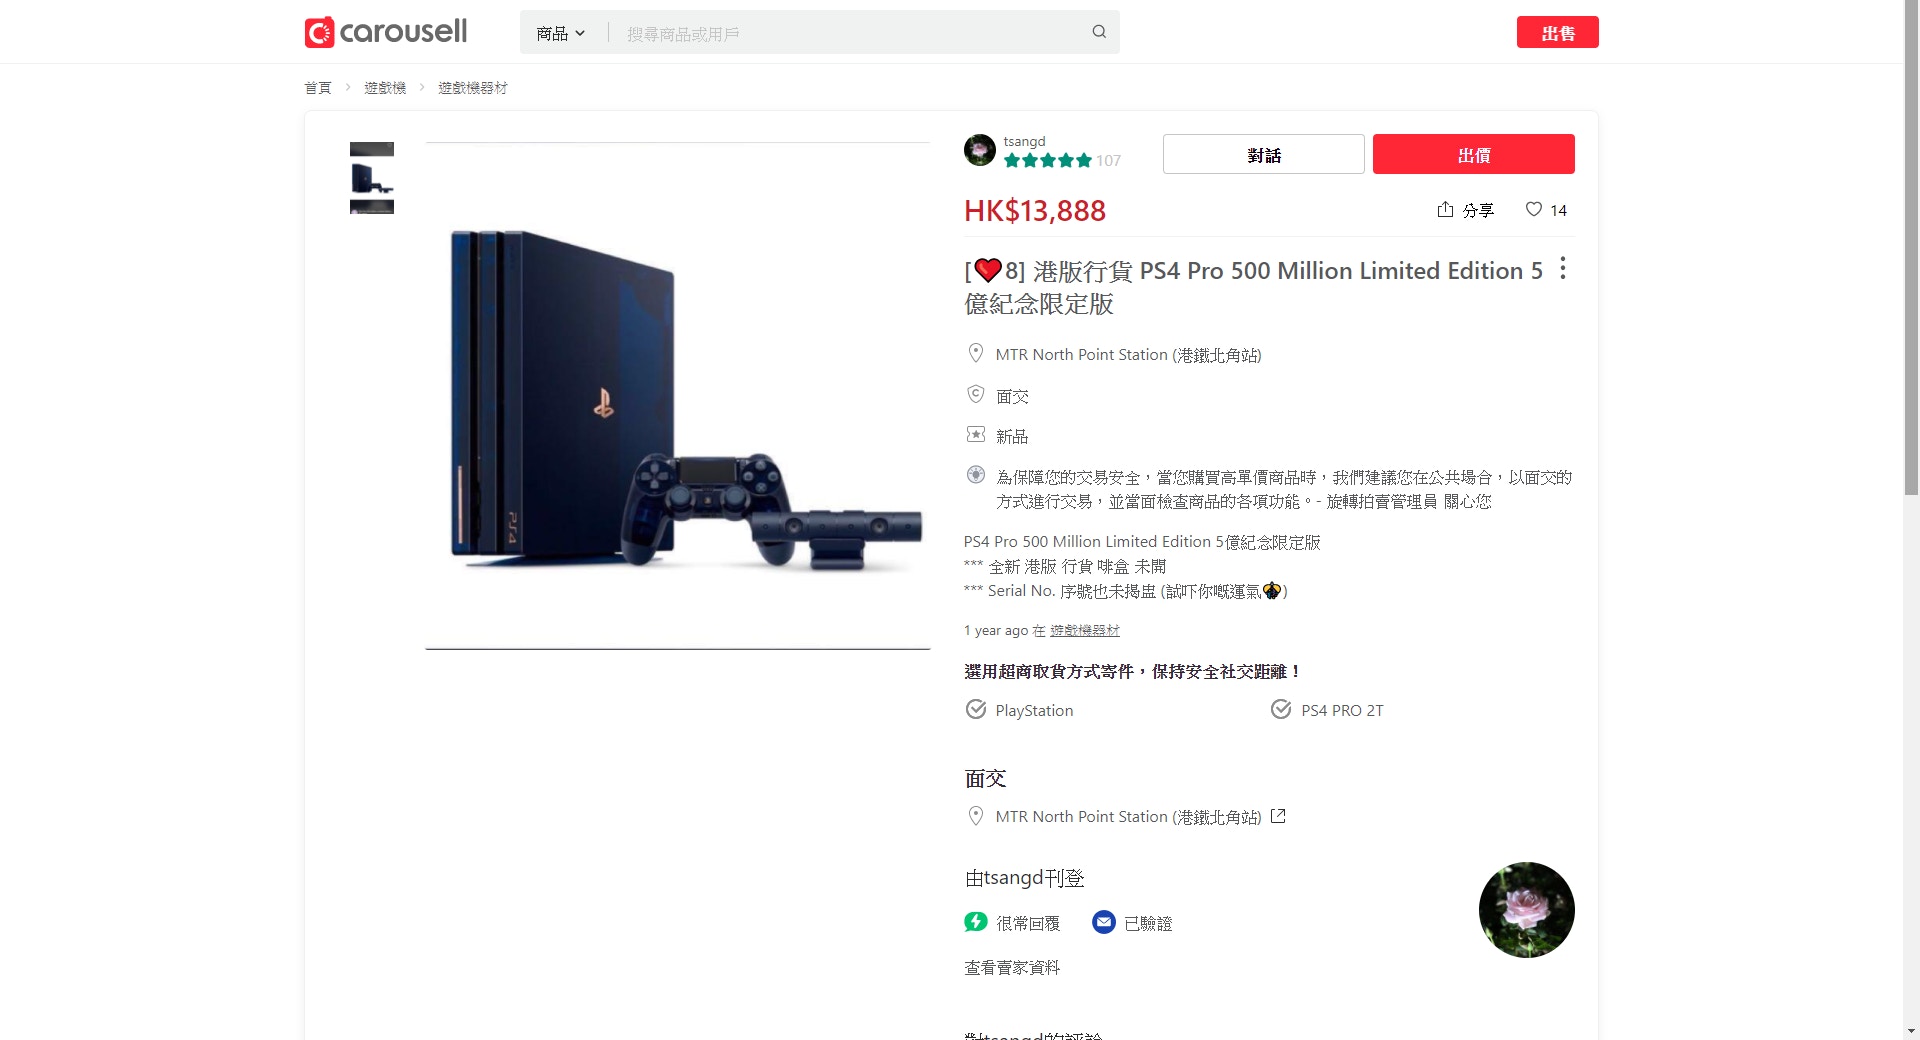This screenshot has width=1920, height=1040.
Task: Open 遊戲機 breadcrumb category
Action: pyautogui.click(x=385, y=88)
